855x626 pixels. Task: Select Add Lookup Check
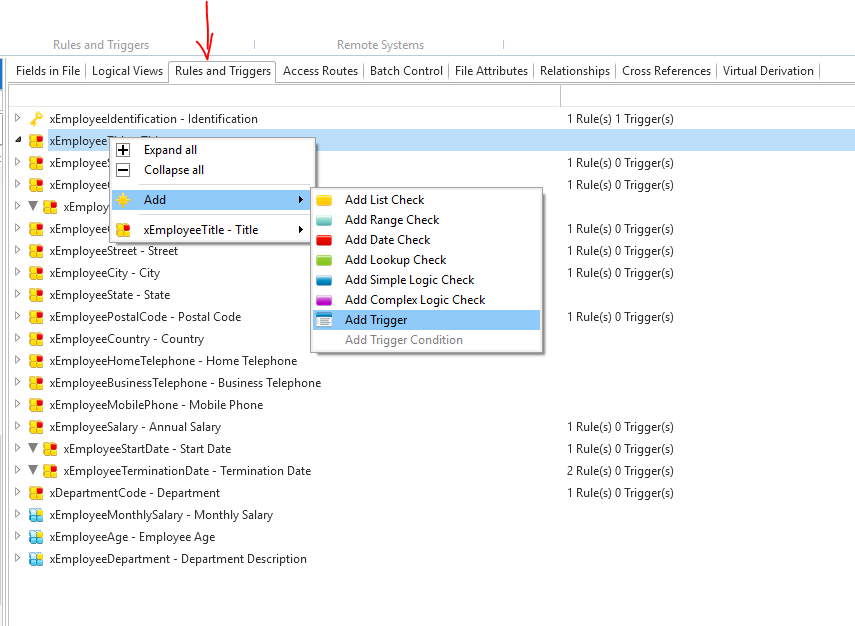click(x=426, y=260)
